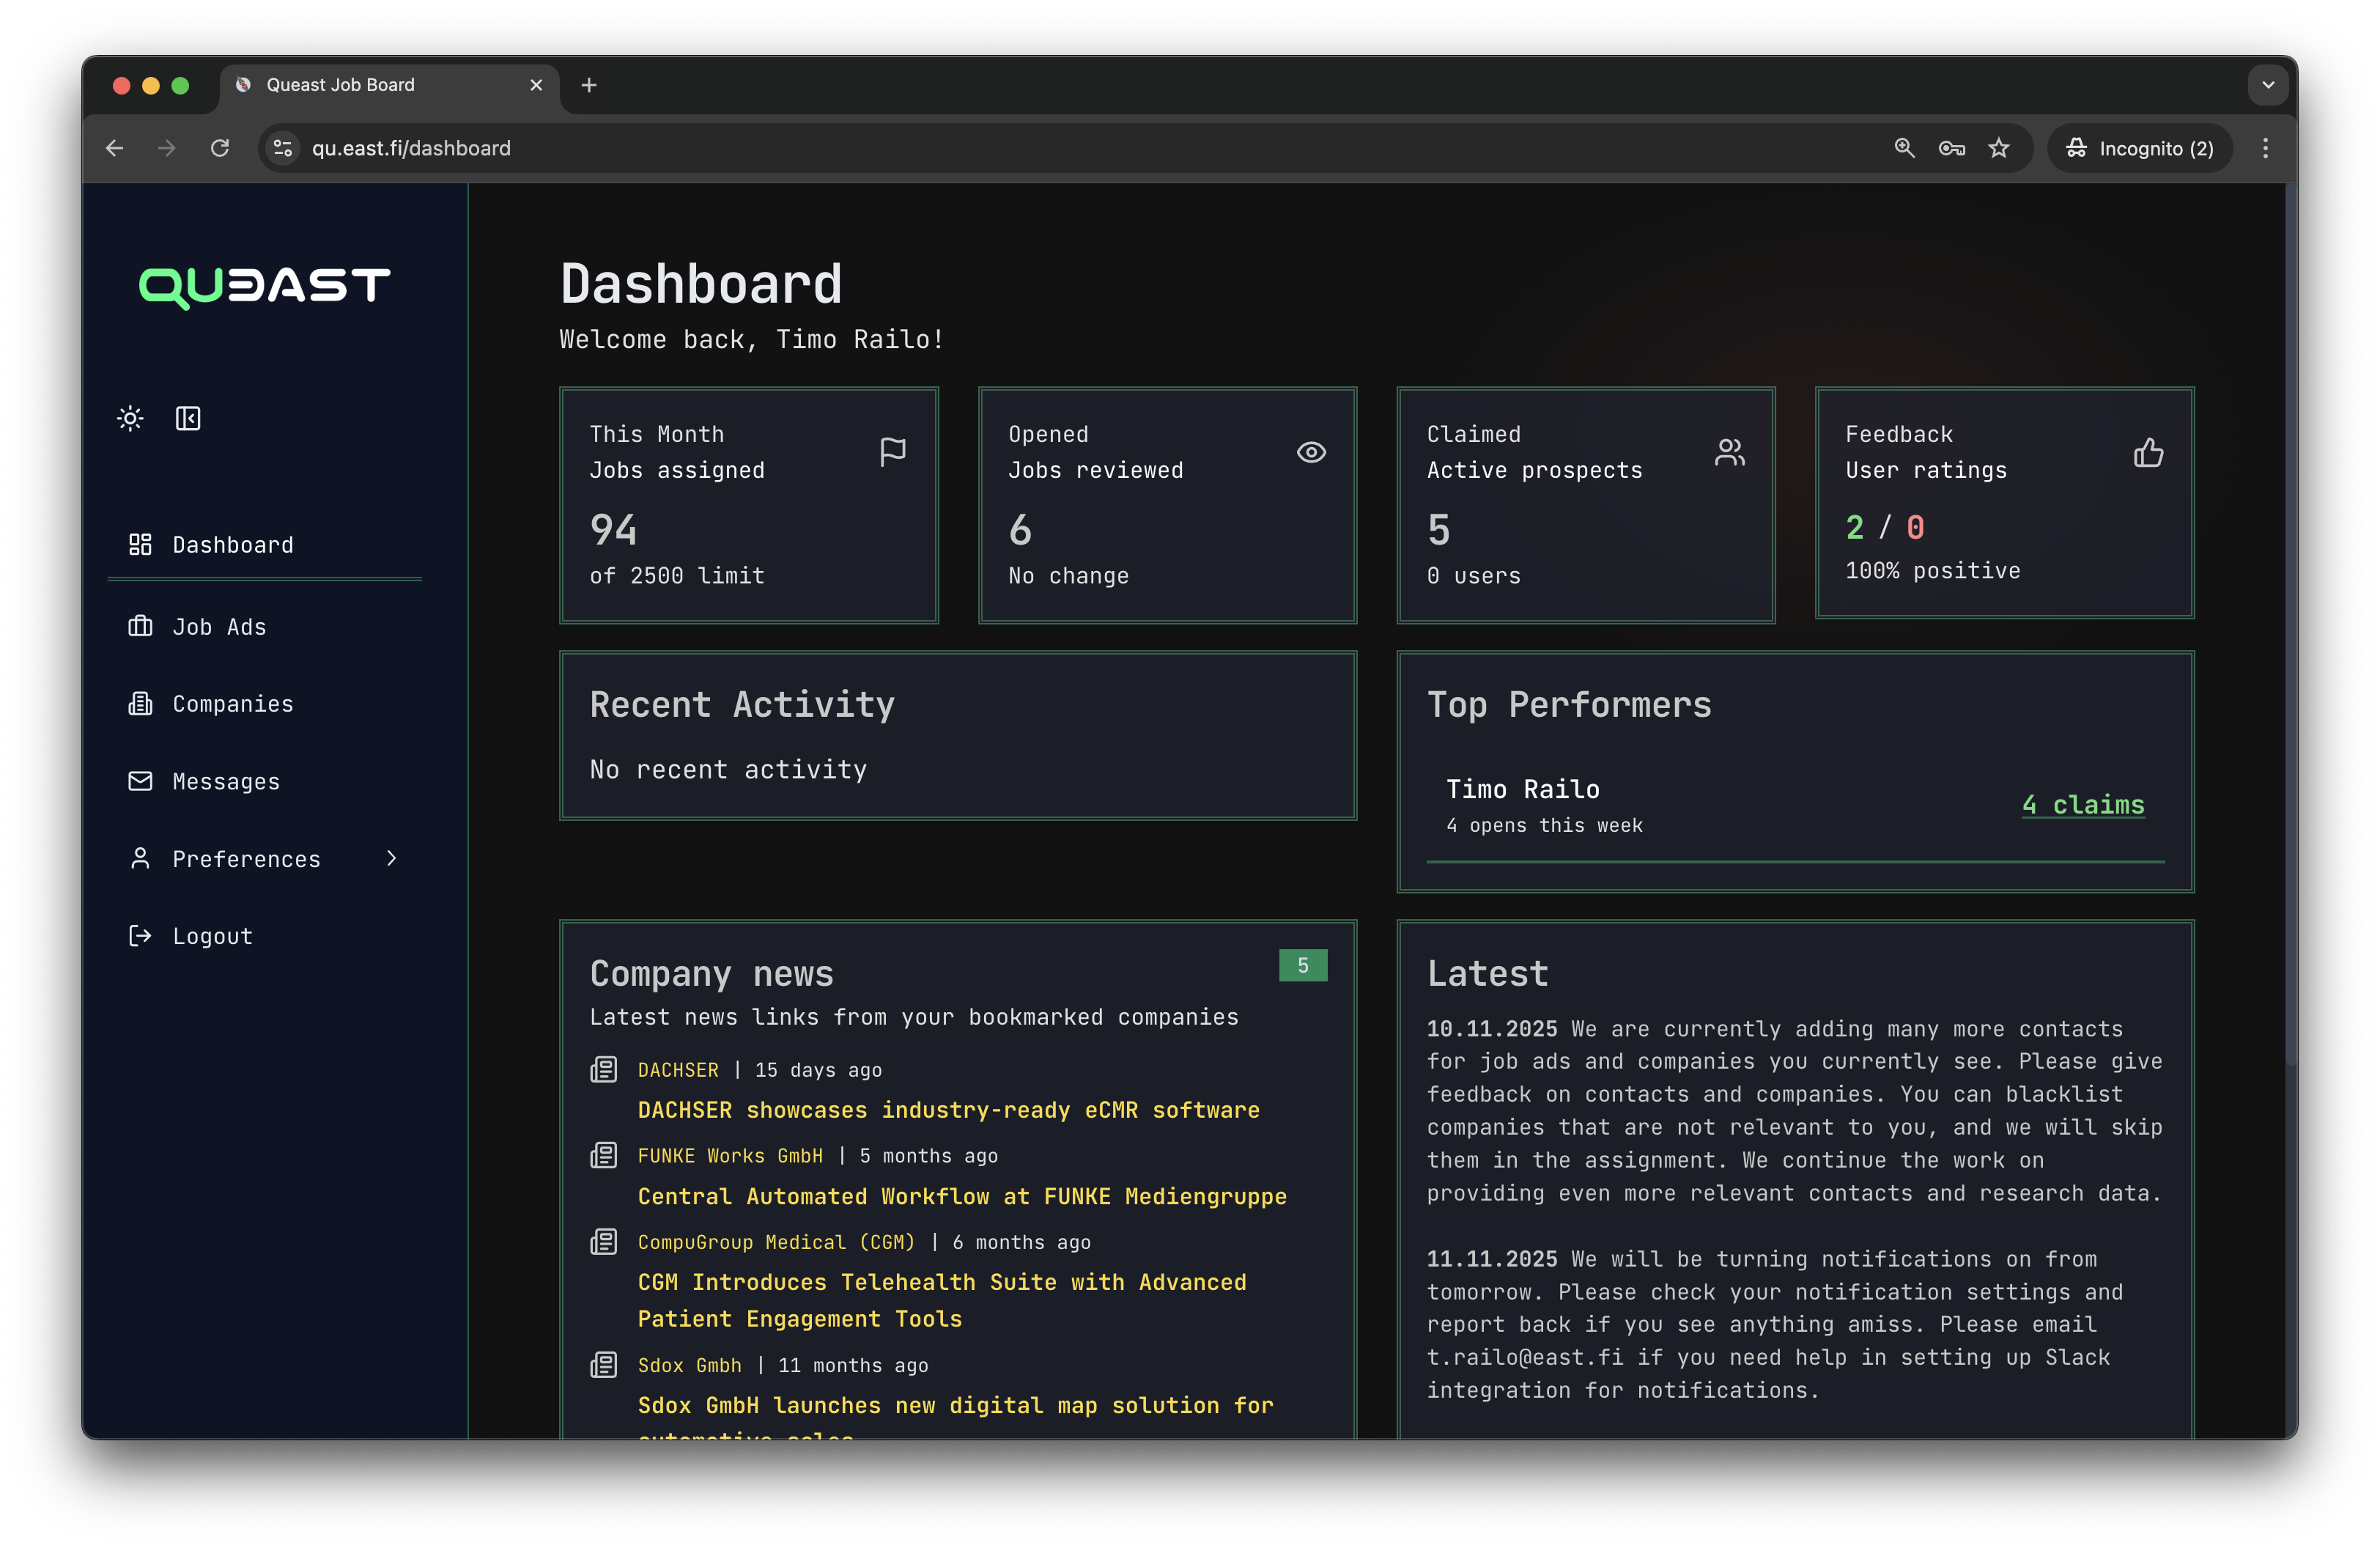Open Job Ads from the sidebar
Viewport: 2380px width, 1548px height.
point(218,627)
